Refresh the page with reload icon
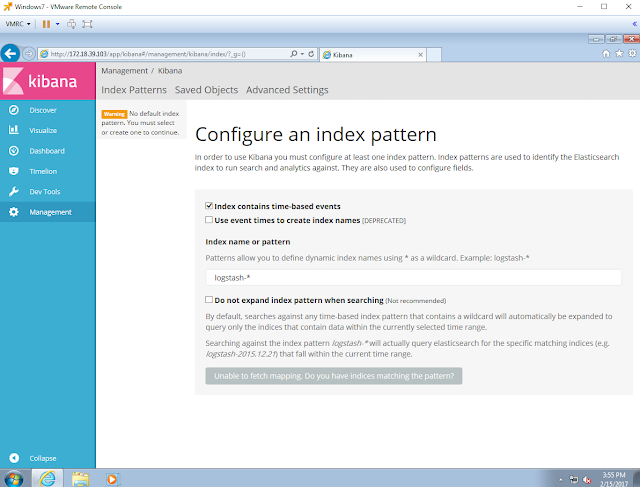This screenshot has height=487, width=640. pyautogui.click(x=311, y=54)
